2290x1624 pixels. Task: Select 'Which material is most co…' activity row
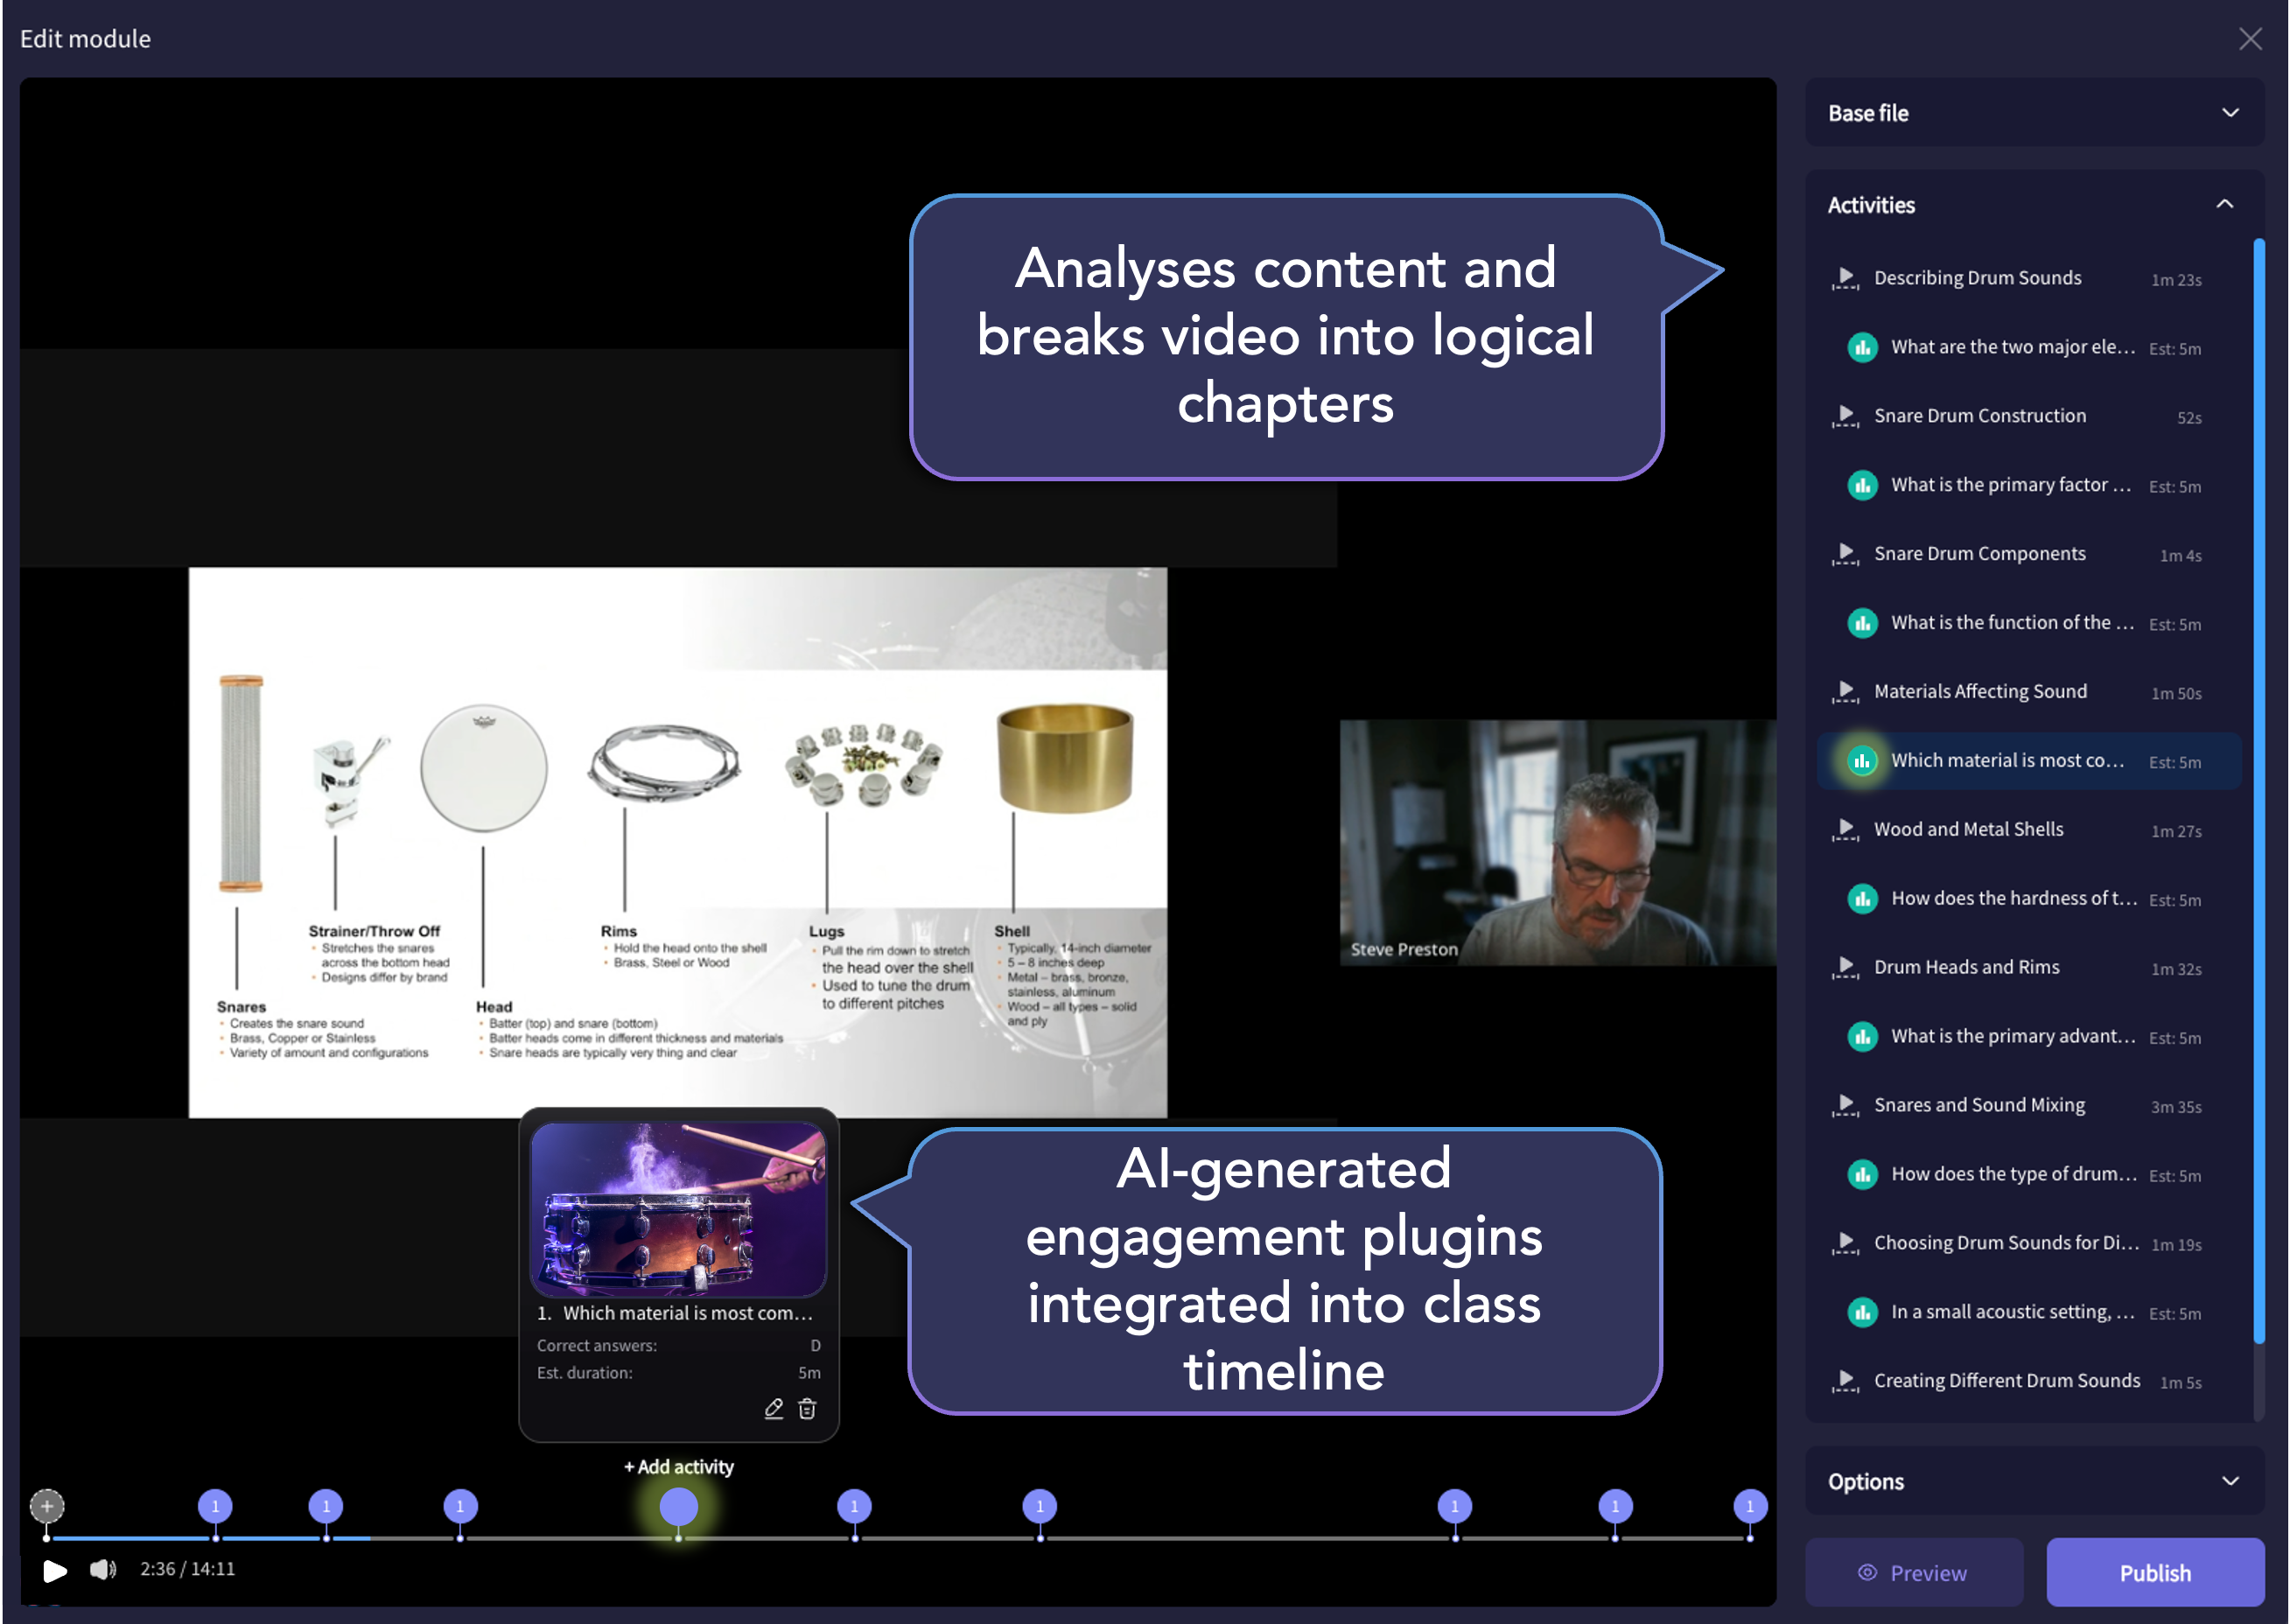[2028, 761]
